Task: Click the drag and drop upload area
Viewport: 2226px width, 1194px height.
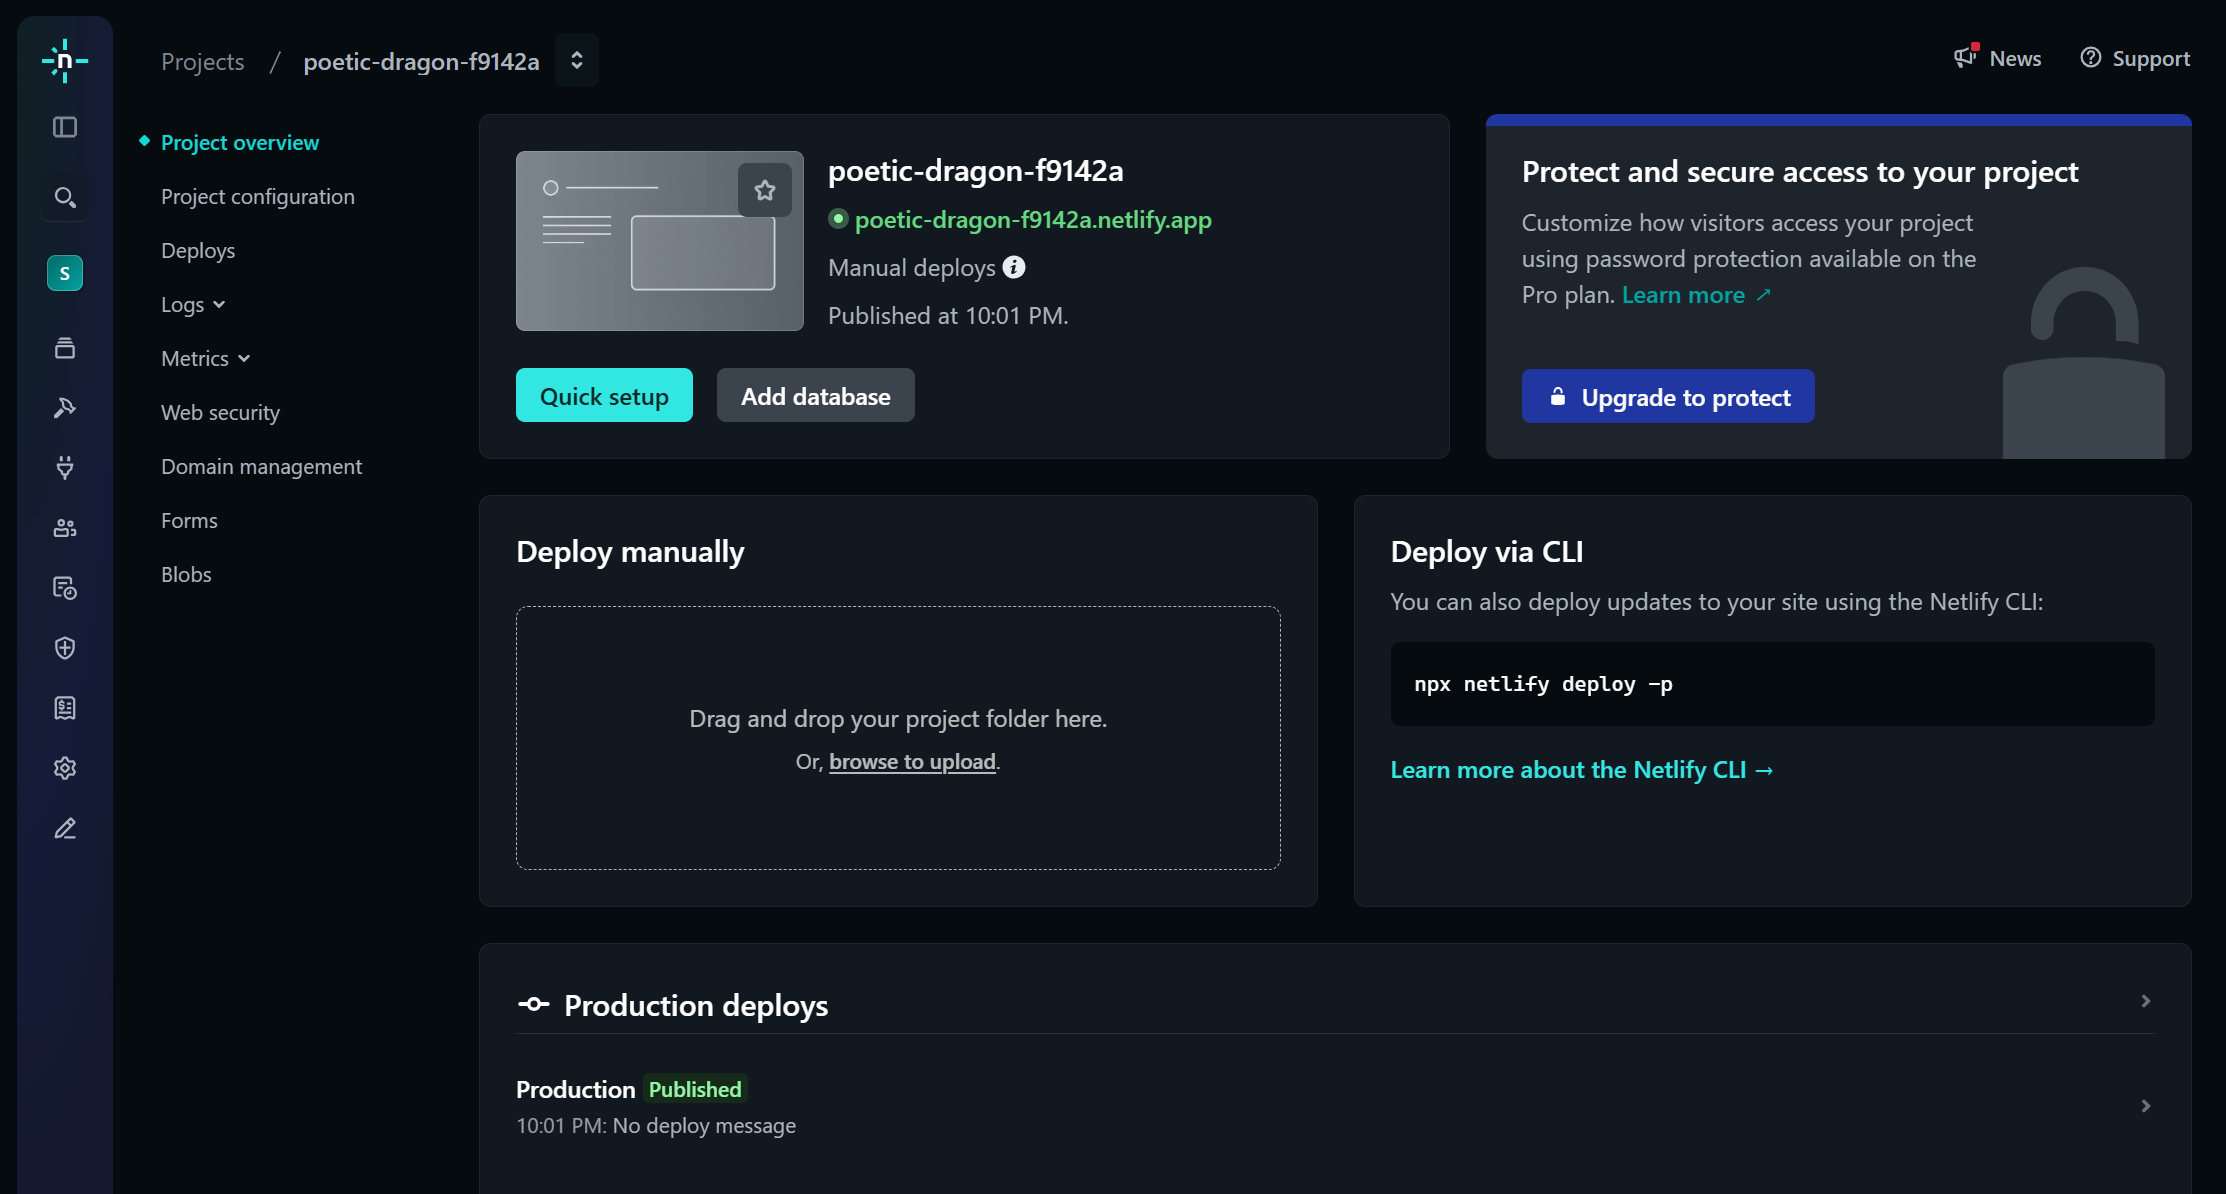Action: [x=898, y=738]
